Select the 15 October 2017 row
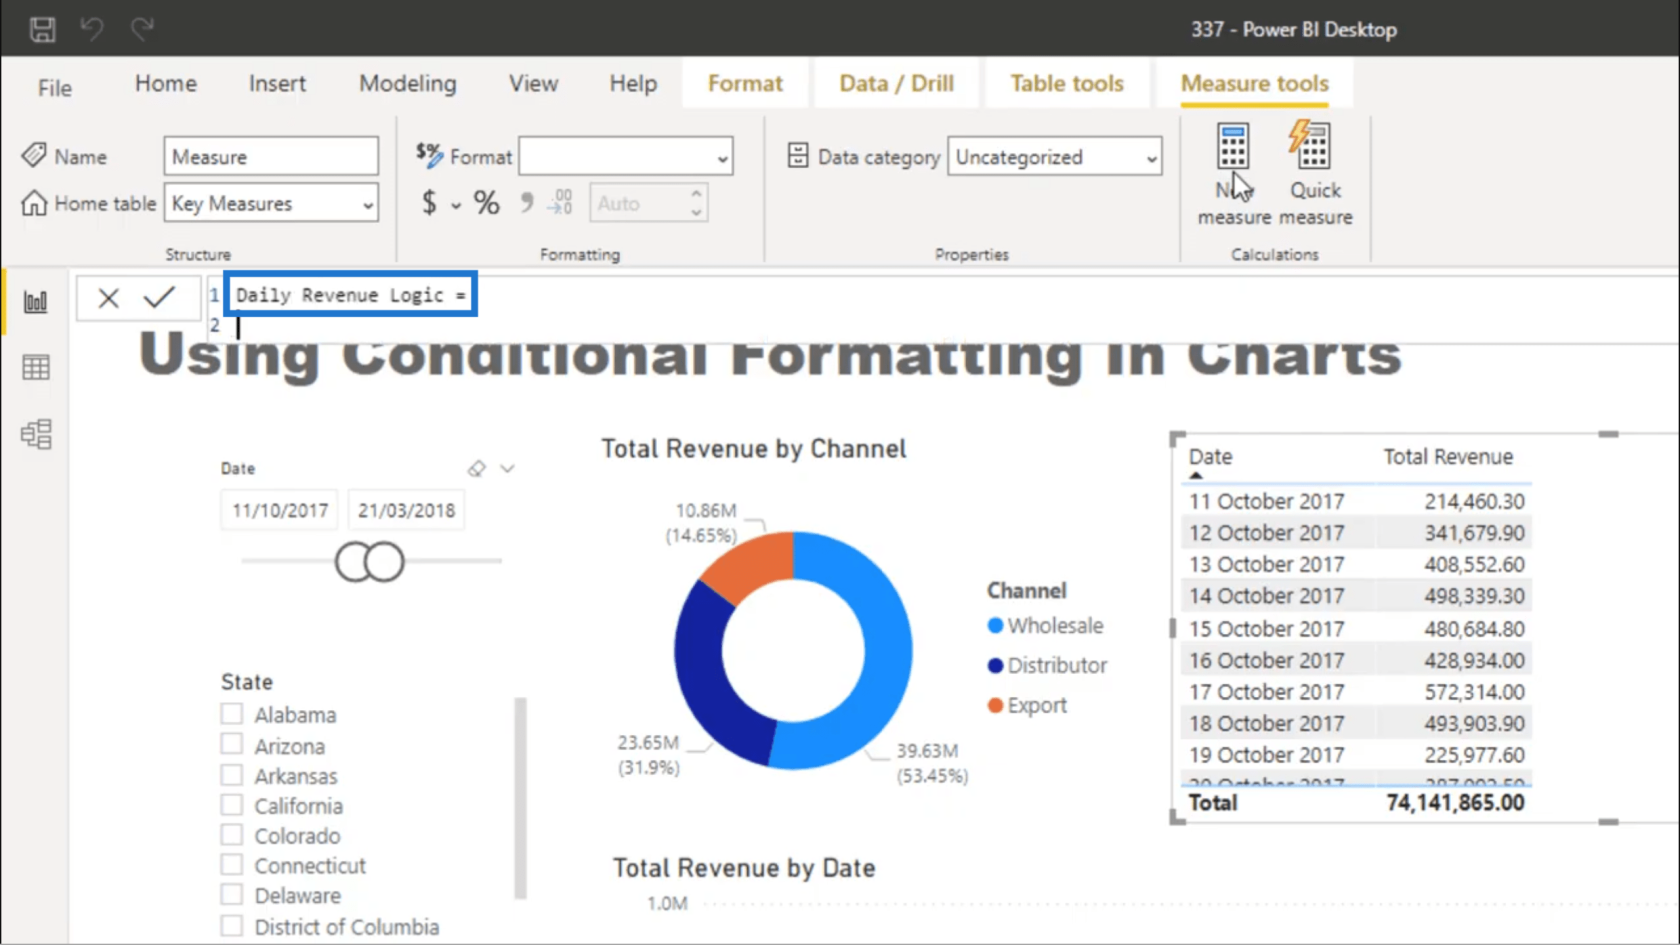This screenshot has width=1680, height=945. pyautogui.click(x=1356, y=629)
